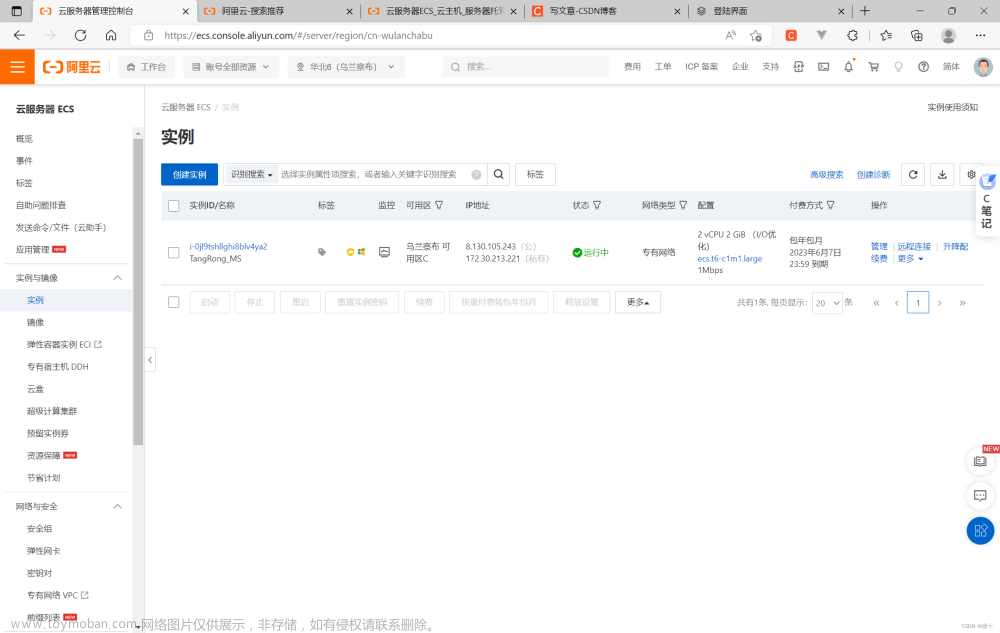Screen dimensions: 1000x633
Task: Collapse the 实例与镜像 sidebar section
Action: coord(117,278)
